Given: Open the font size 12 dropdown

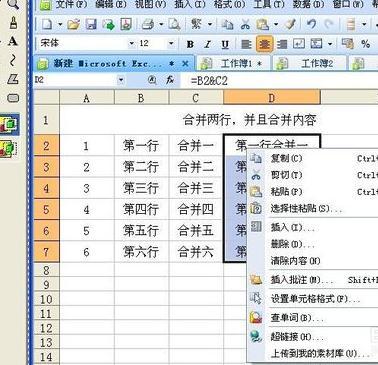Looking at the screenshot, I should coord(171,43).
